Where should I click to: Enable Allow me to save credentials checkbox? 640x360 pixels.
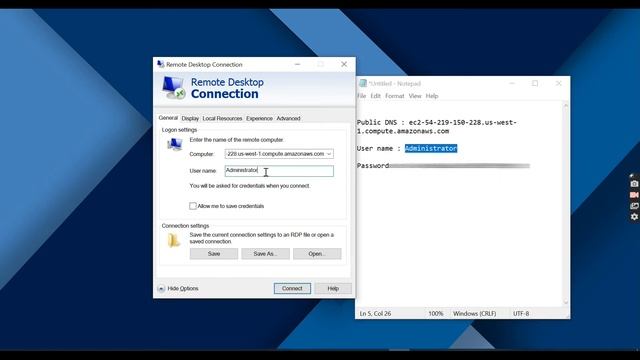coord(193,206)
